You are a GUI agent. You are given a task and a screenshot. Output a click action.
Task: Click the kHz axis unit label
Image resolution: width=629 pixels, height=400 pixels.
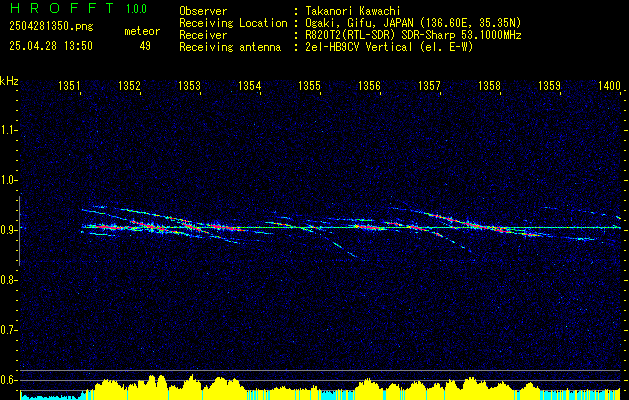coord(9,81)
